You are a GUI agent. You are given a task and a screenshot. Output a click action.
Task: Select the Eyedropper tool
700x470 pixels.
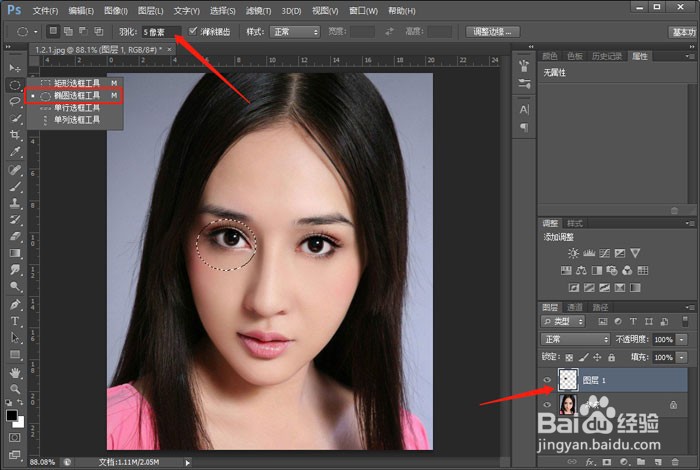pyautogui.click(x=15, y=152)
